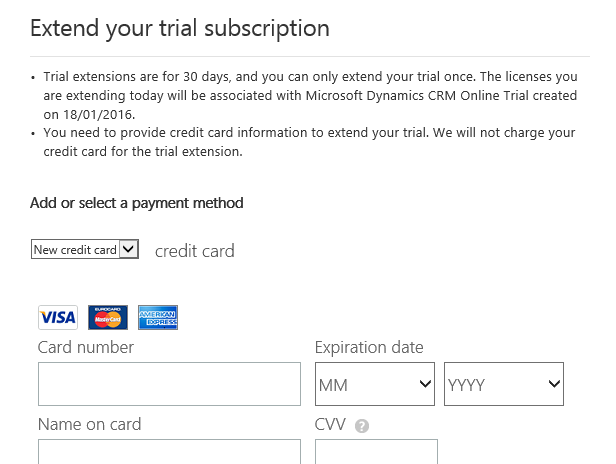Screen dimensions: 616x464
Task: Click into the Name on card field
Action: (x=169, y=452)
